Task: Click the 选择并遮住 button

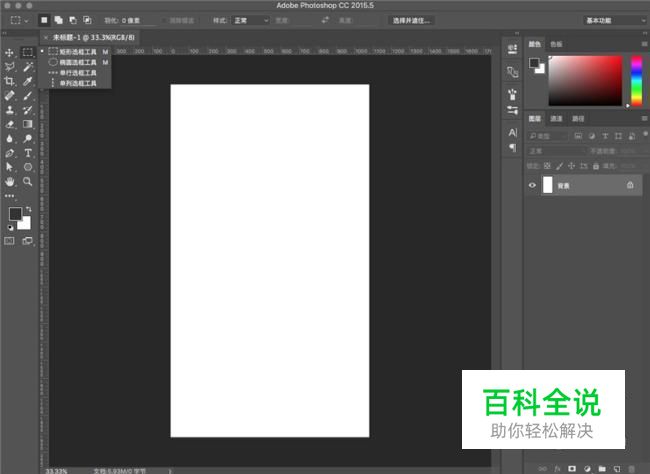Action: (x=411, y=20)
